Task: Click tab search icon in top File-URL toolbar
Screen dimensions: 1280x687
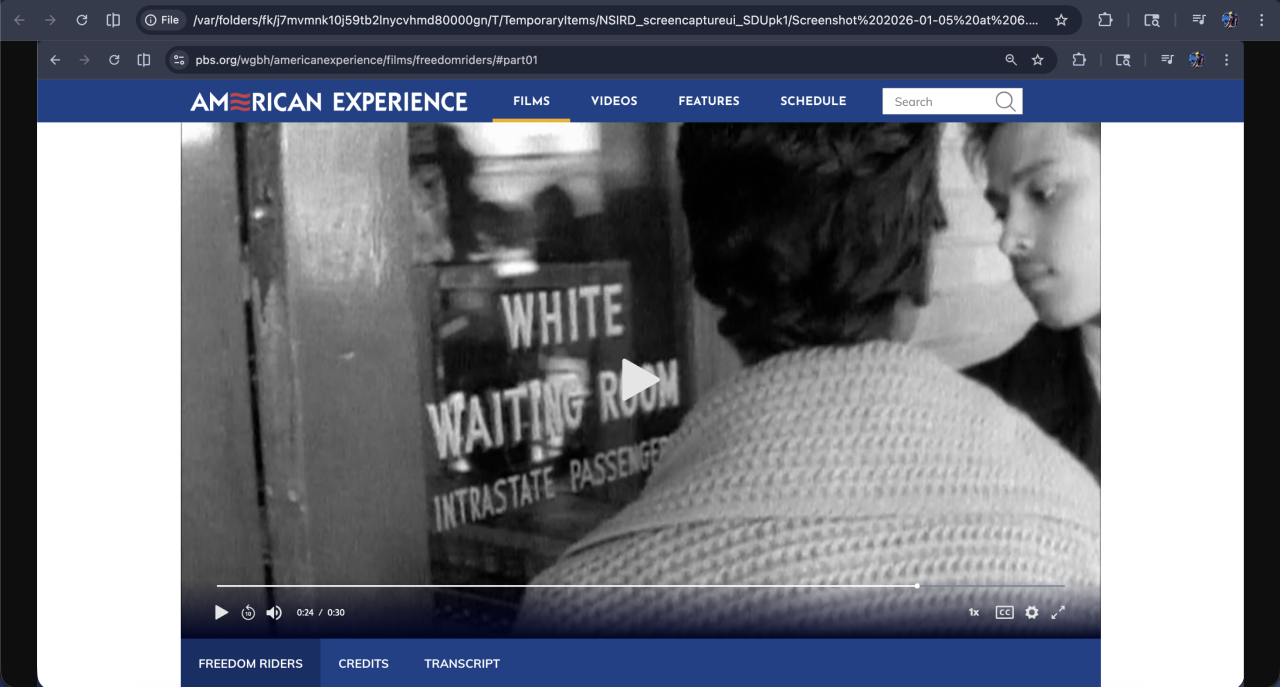Action: (1152, 20)
